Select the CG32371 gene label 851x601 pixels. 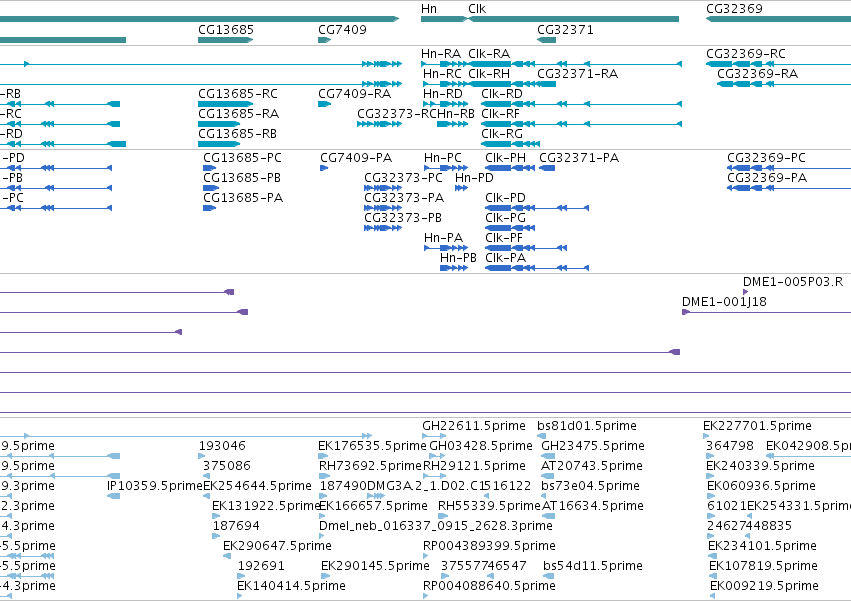[x=565, y=30]
